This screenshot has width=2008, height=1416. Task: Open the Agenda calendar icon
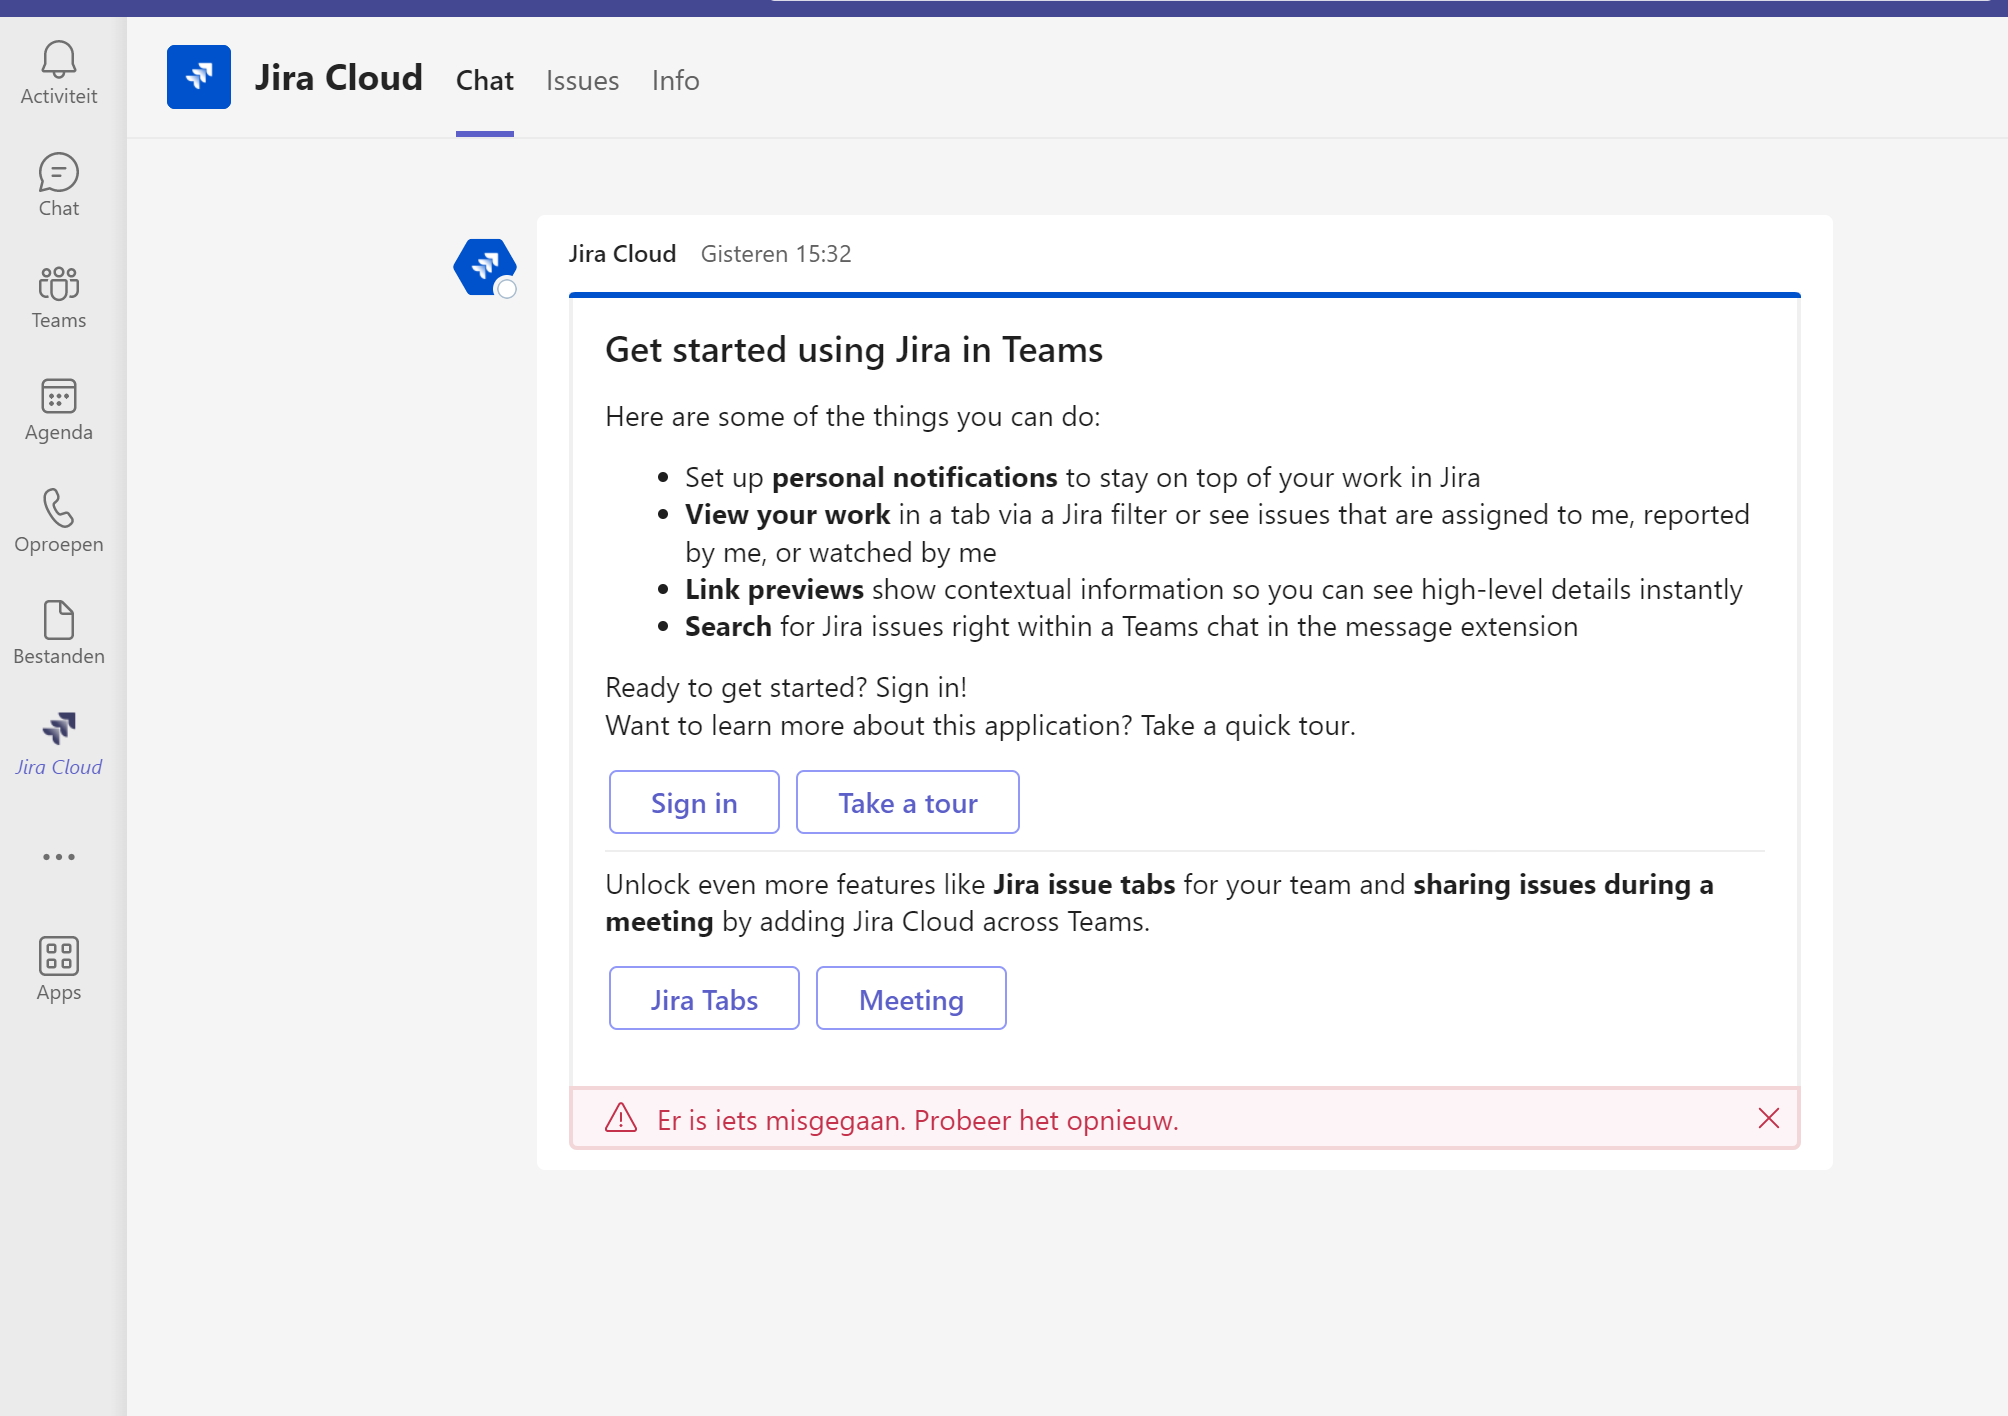point(58,407)
